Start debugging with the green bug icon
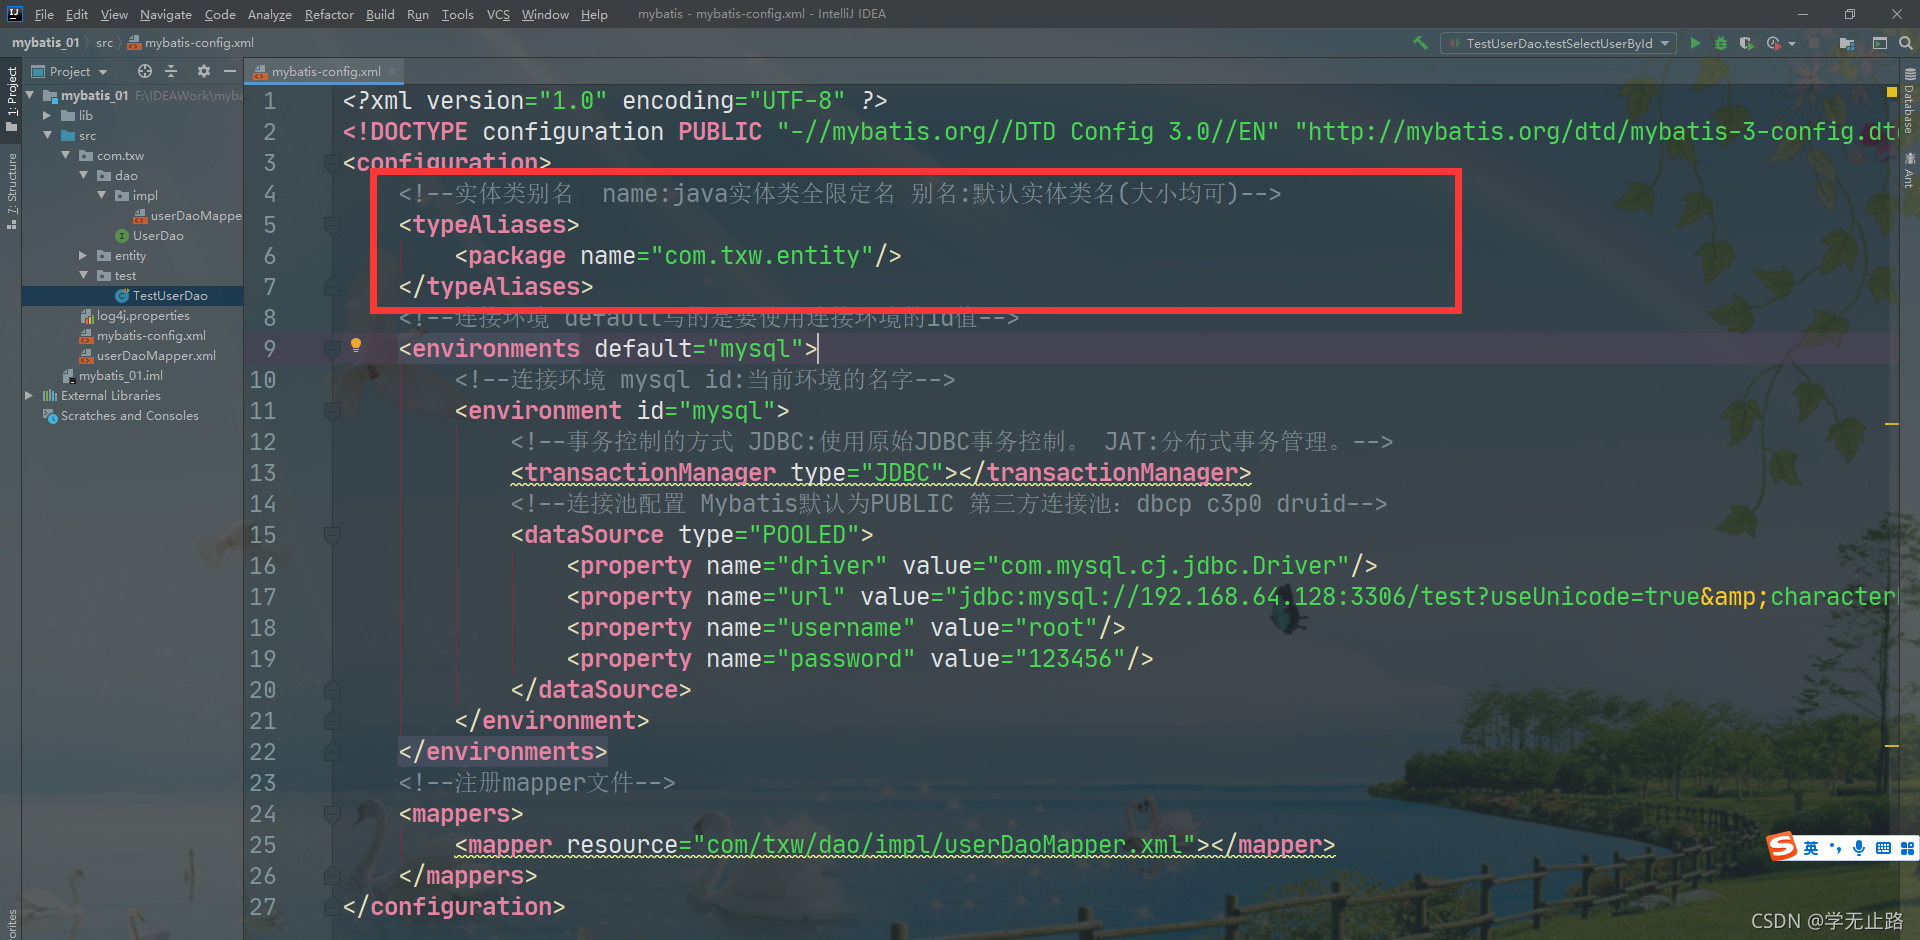Screen dimensions: 1920x940 coord(1721,43)
